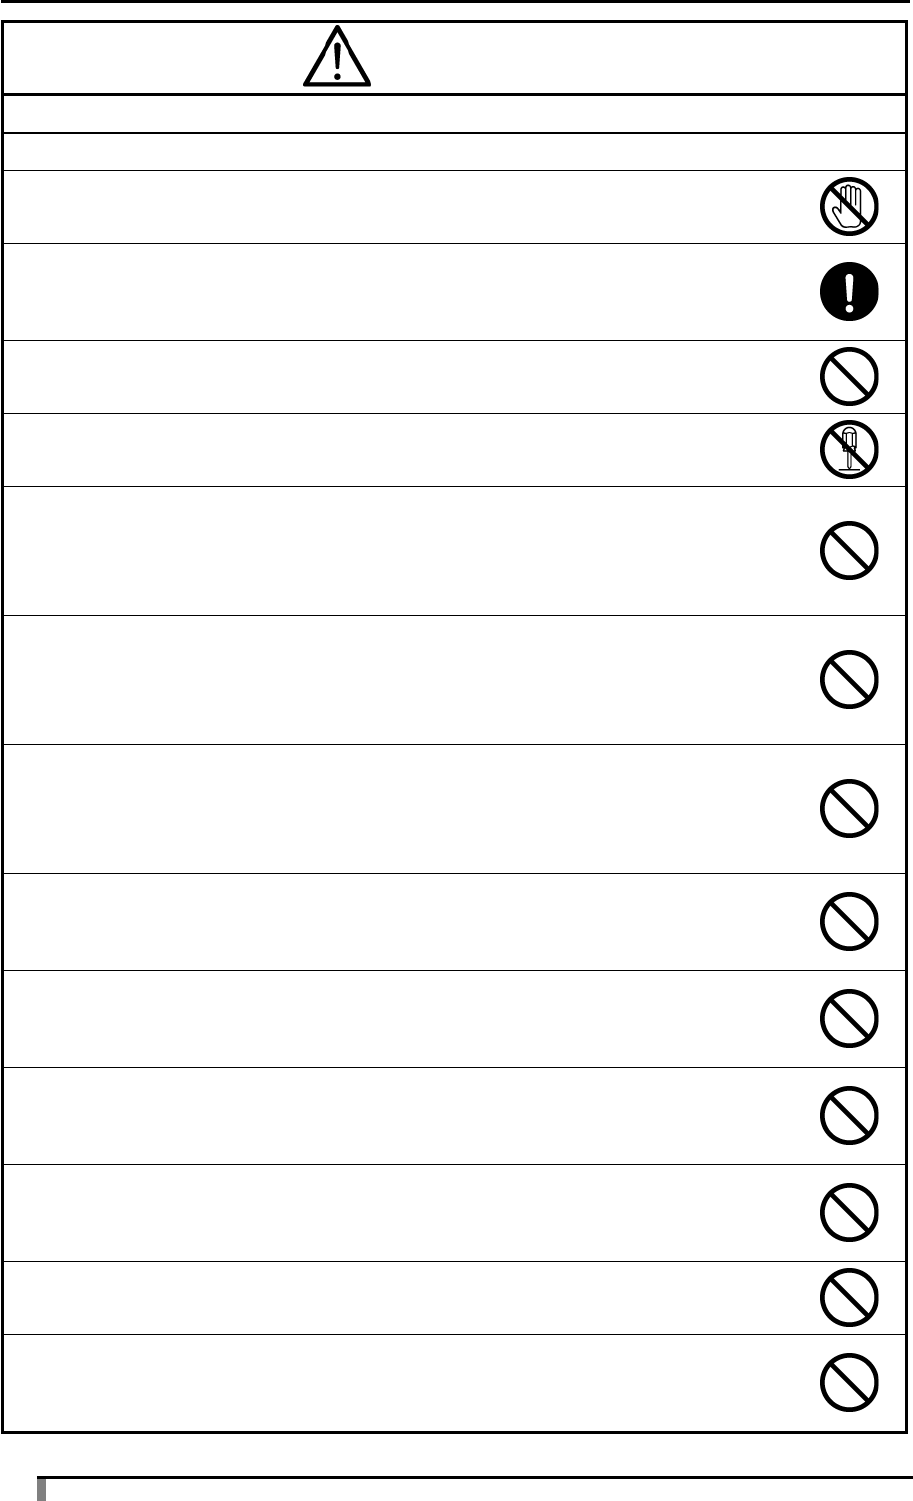Select the third plain prohibition circle from the top
This screenshot has width=913, height=1501.
click(x=849, y=680)
